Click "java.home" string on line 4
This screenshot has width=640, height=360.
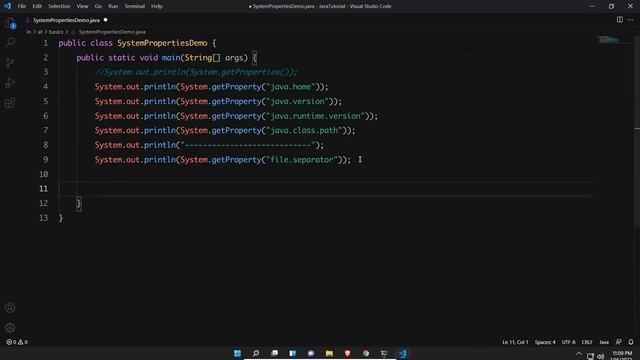tap(291, 87)
